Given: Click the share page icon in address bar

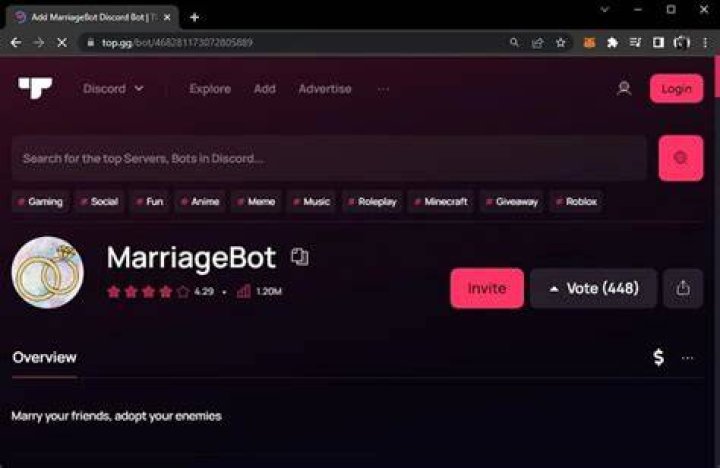Looking at the screenshot, I should [537, 43].
